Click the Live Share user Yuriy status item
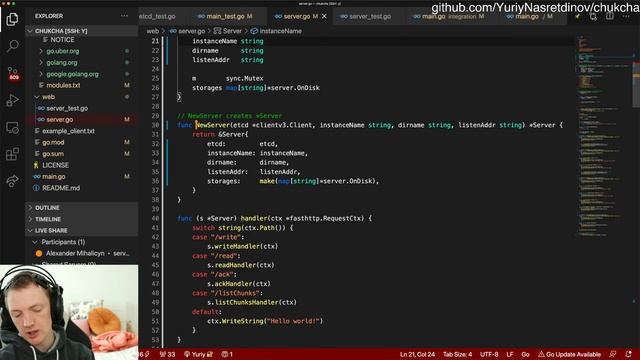The image size is (640, 360). click(x=198, y=354)
